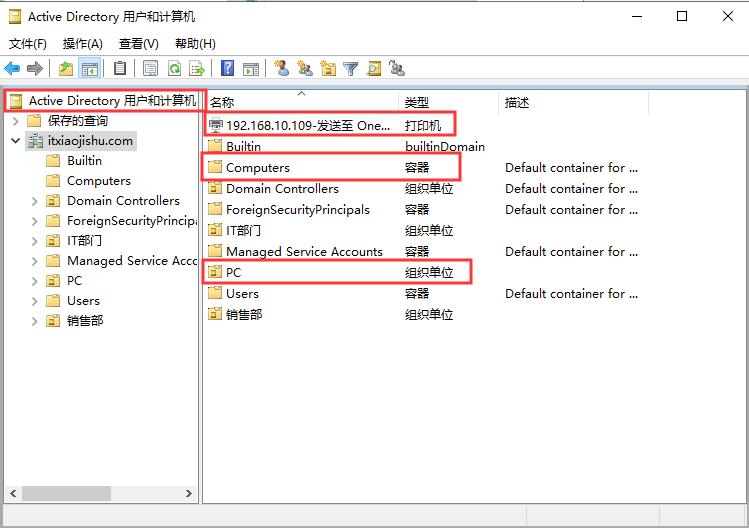Open the 操作(A) menu
Screen dimensions: 749x528
pos(82,44)
